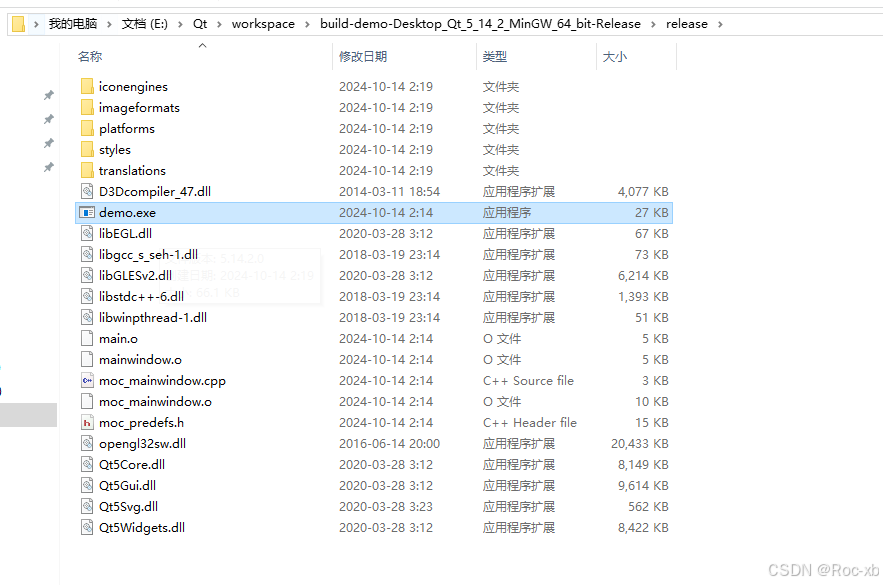The width and height of the screenshot is (883, 585).
Task: Select the libGLESv2.dll file name
Action: [x=136, y=276]
